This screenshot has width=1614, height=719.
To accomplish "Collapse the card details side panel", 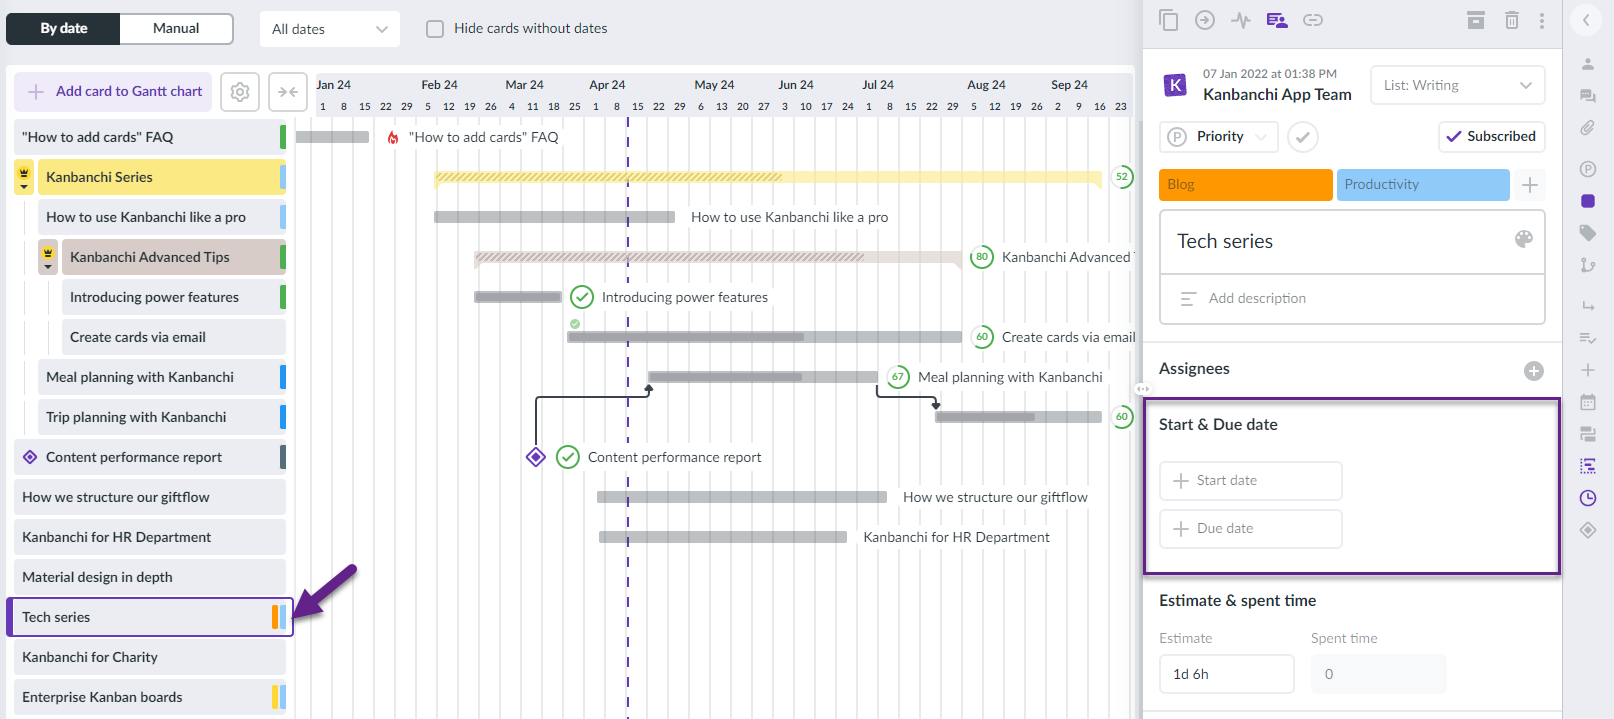I will 1586,20.
